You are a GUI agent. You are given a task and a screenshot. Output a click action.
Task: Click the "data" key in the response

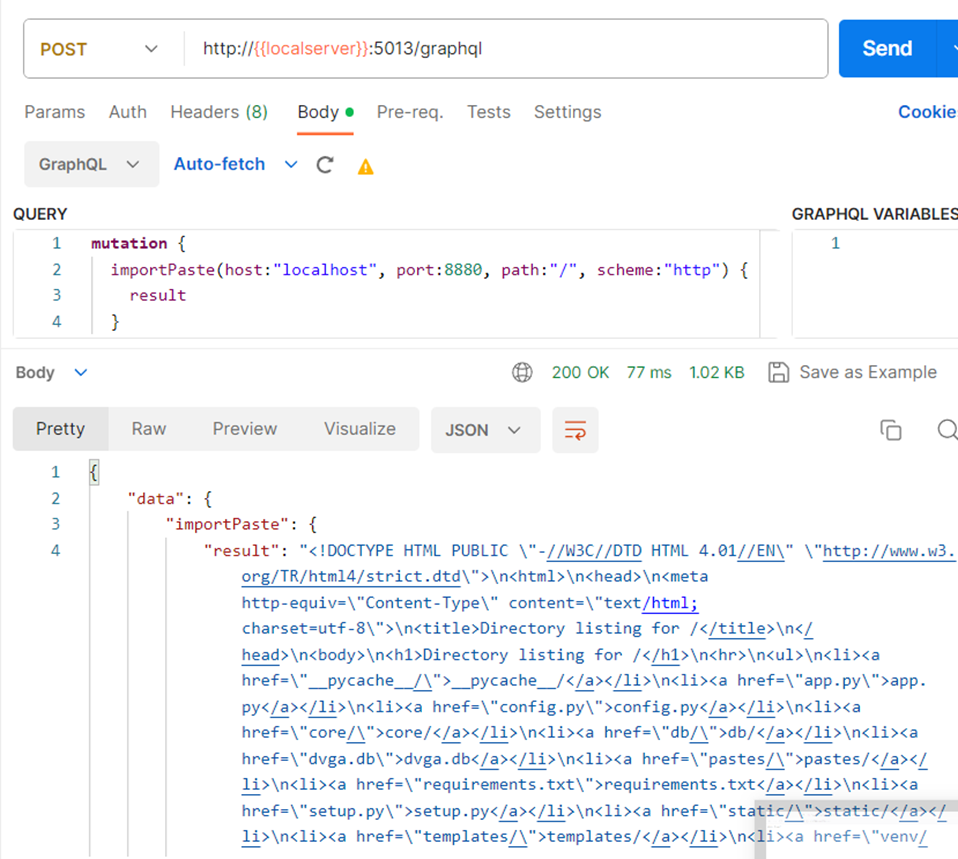coord(156,499)
